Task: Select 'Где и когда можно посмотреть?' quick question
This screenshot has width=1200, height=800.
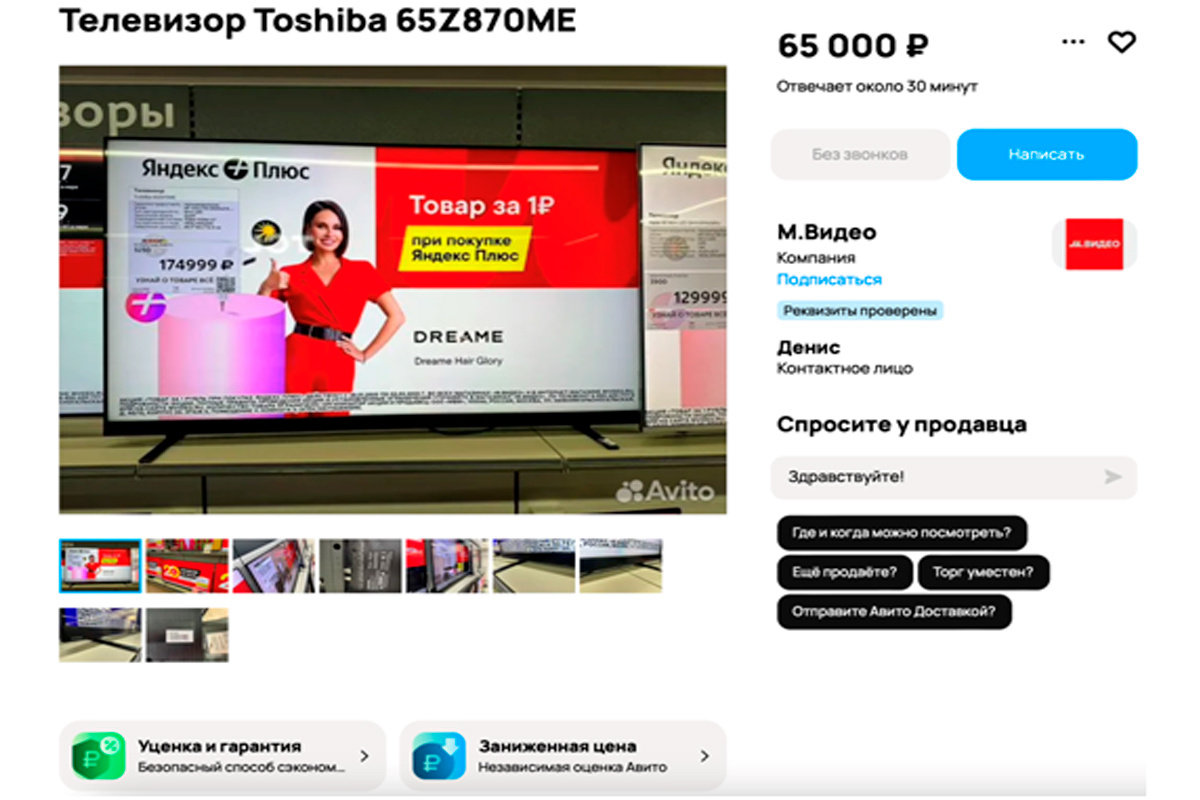Action: point(902,532)
